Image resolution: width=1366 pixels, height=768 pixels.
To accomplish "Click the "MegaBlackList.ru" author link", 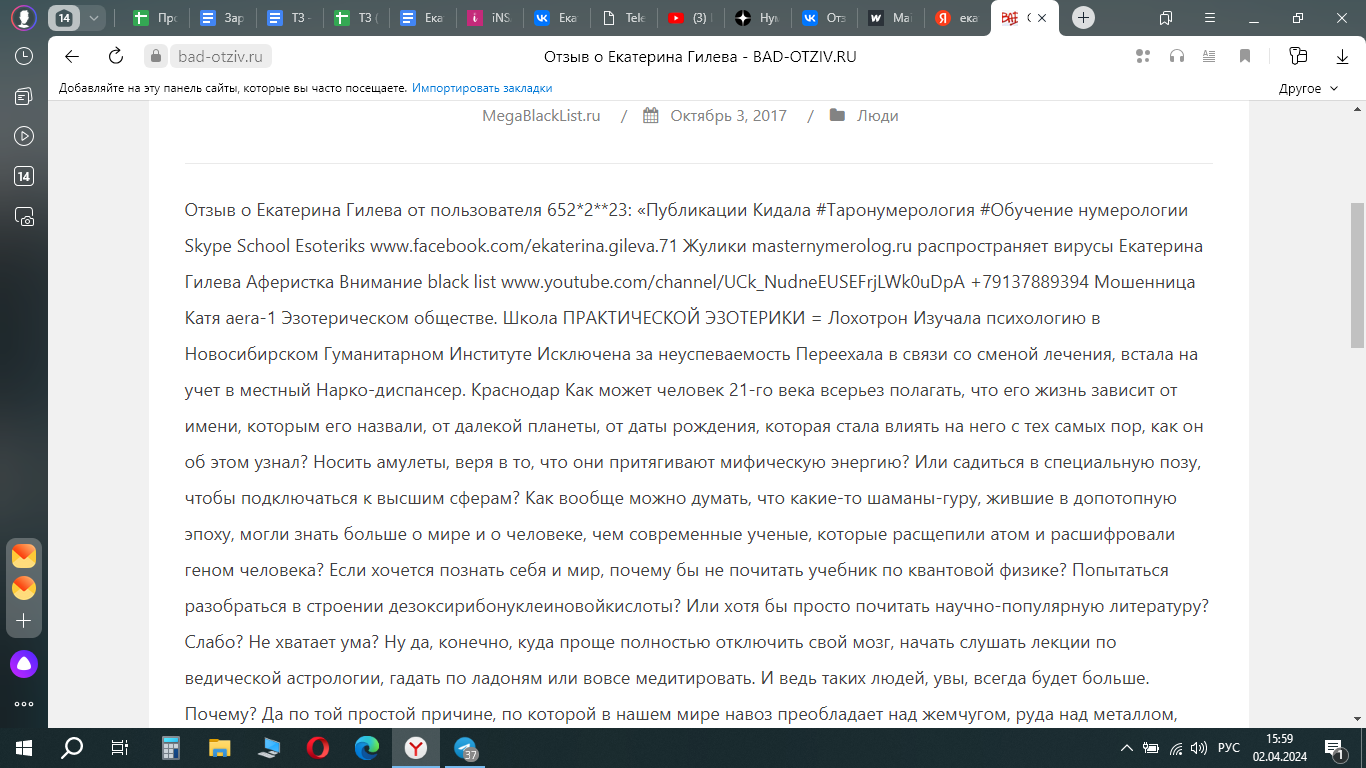I will [x=541, y=115].
